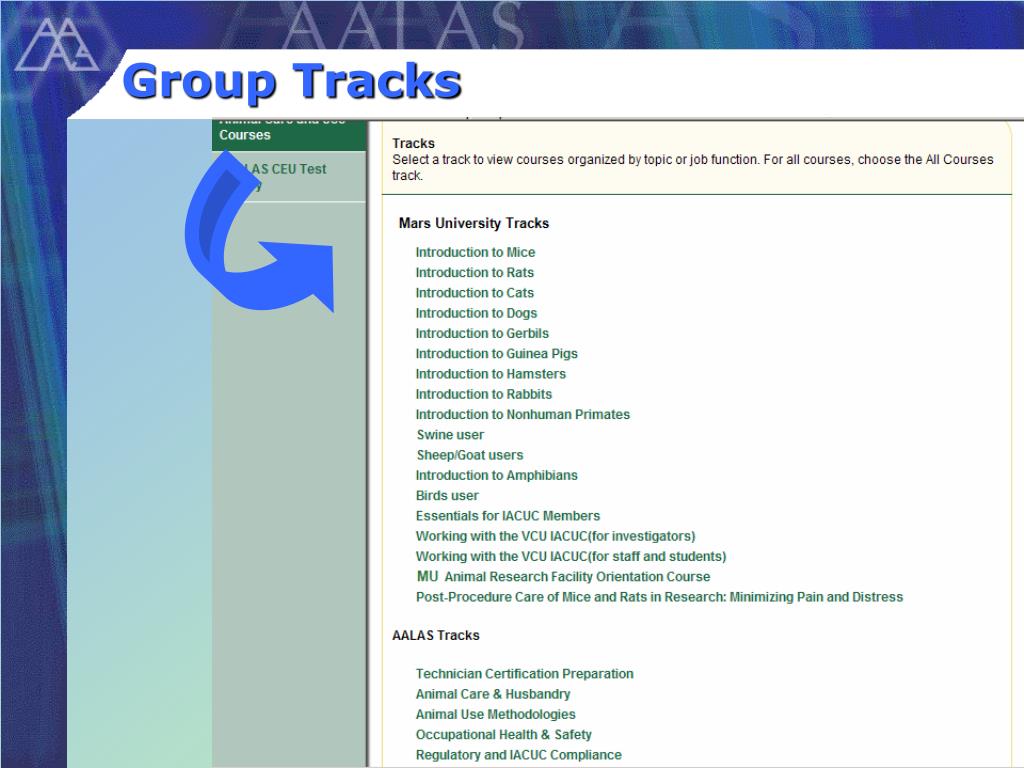This screenshot has height=768, width=1024.
Task: Open Technician Certification Preparation track
Action: point(524,673)
